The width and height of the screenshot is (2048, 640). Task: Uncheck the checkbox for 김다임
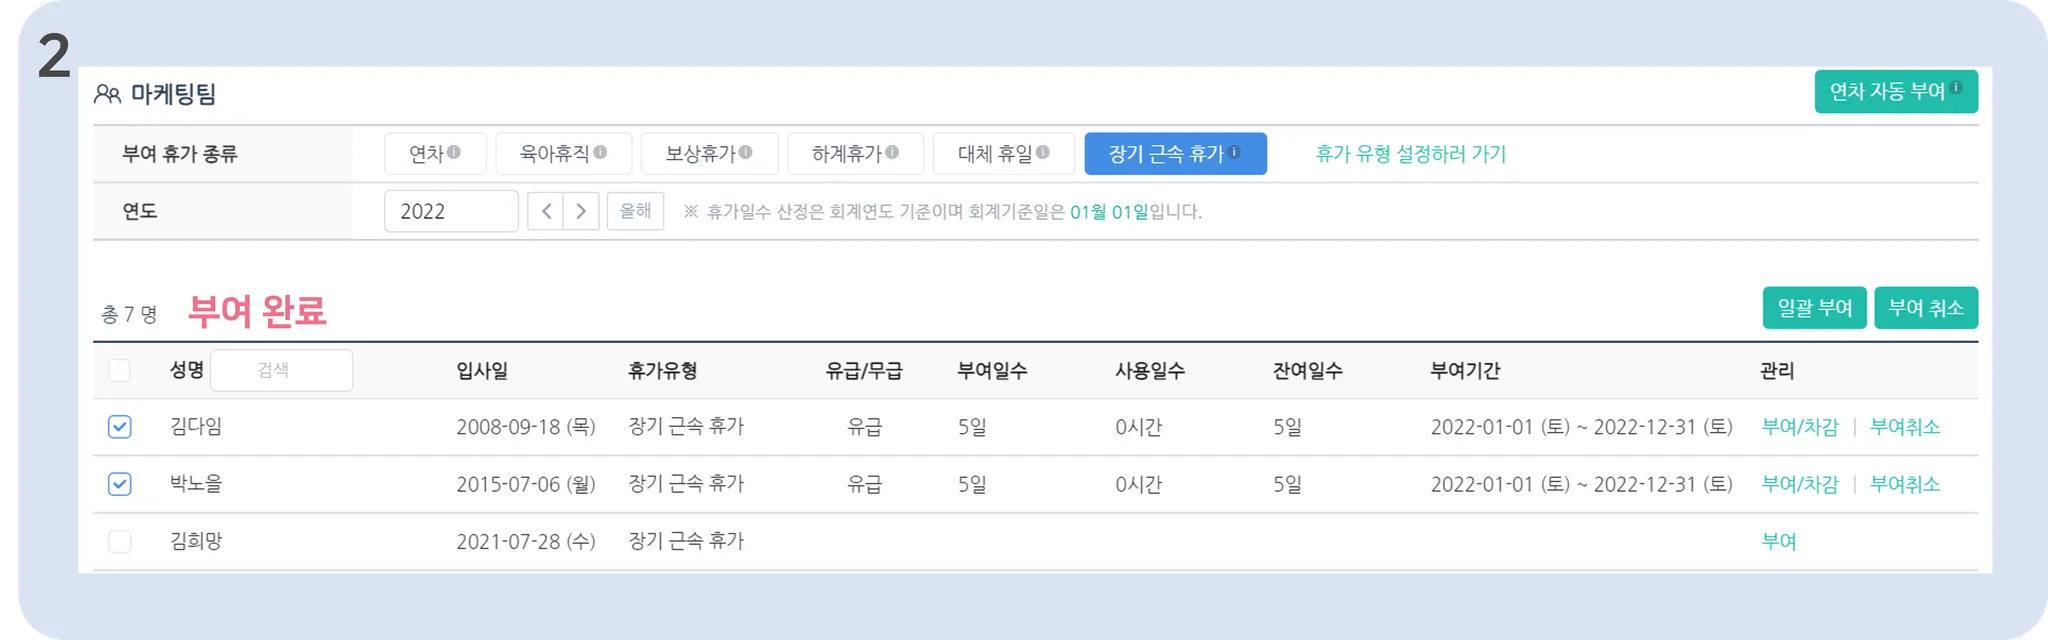pos(119,427)
